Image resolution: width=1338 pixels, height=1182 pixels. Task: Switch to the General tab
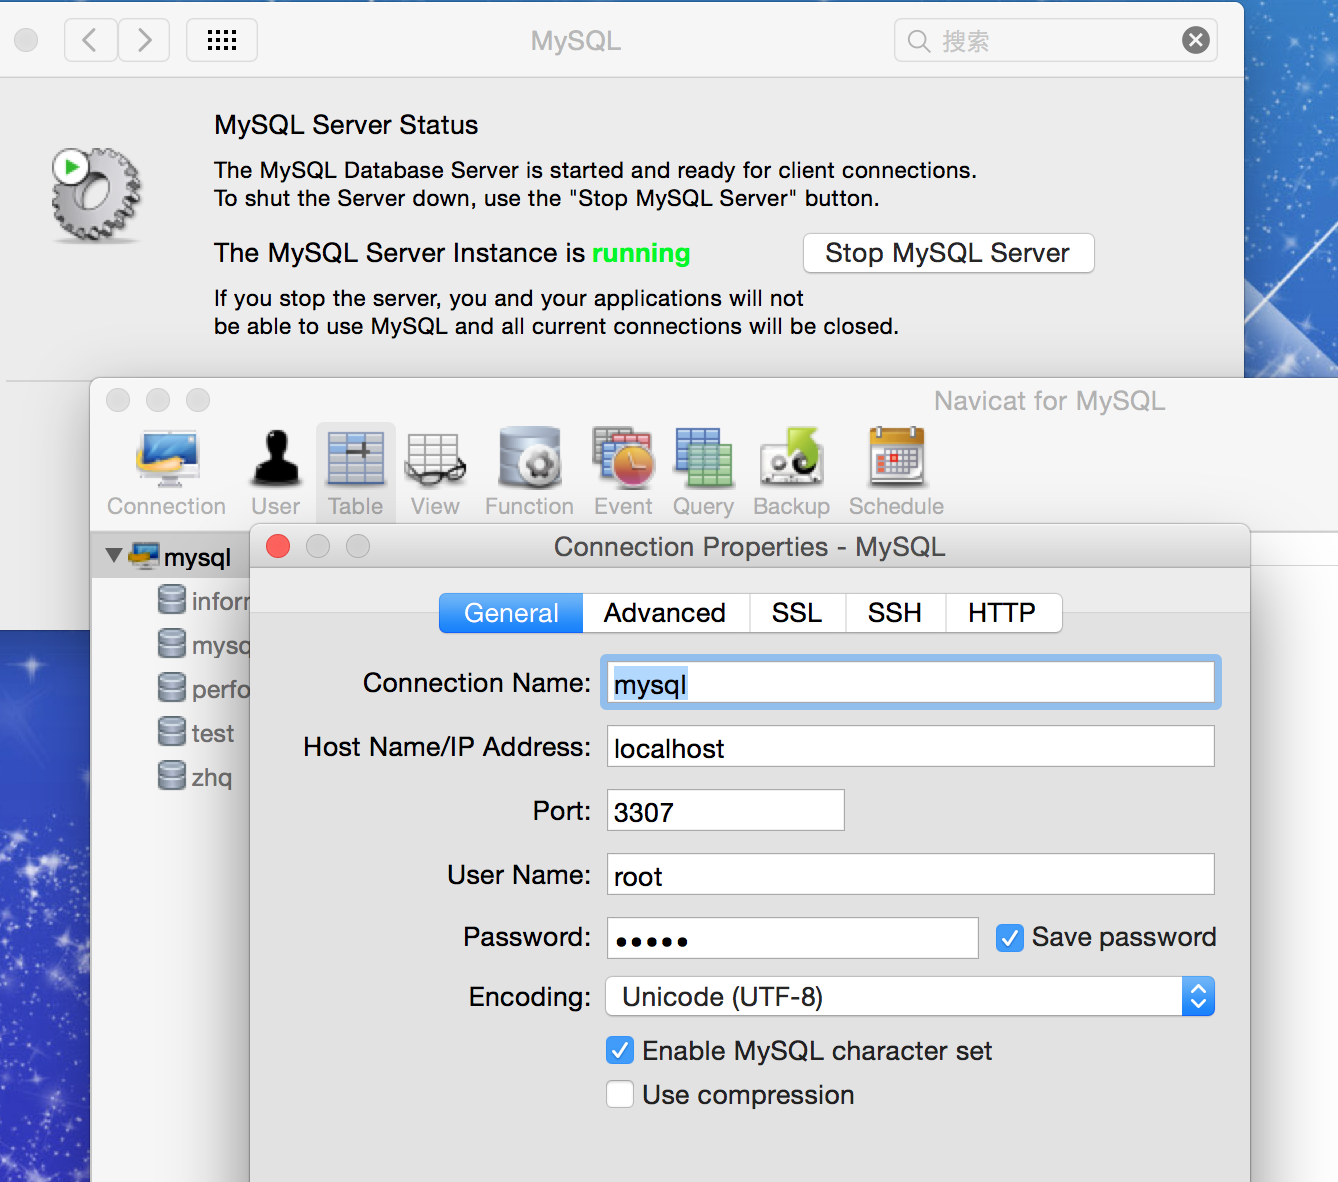tap(511, 613)
